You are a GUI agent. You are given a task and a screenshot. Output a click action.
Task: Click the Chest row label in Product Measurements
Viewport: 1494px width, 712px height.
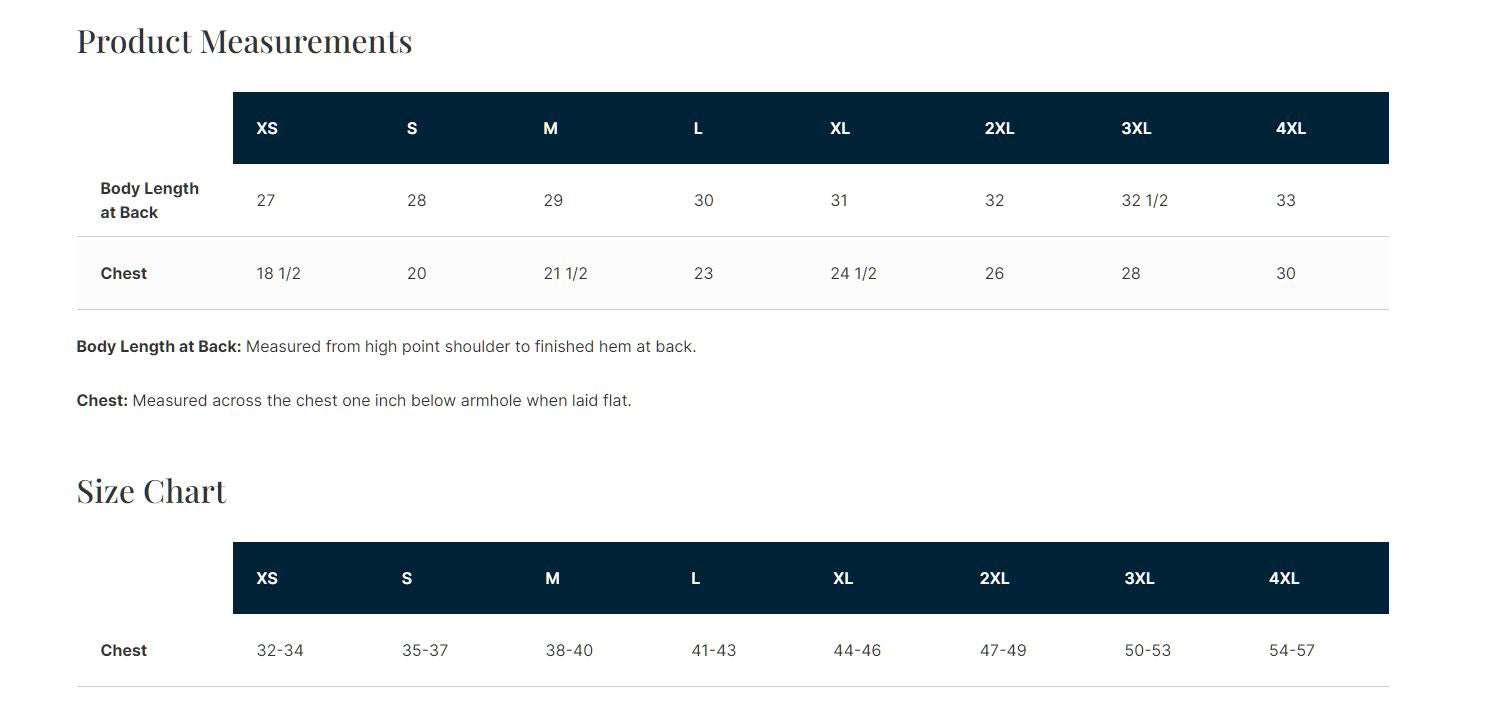pos(124,273)
